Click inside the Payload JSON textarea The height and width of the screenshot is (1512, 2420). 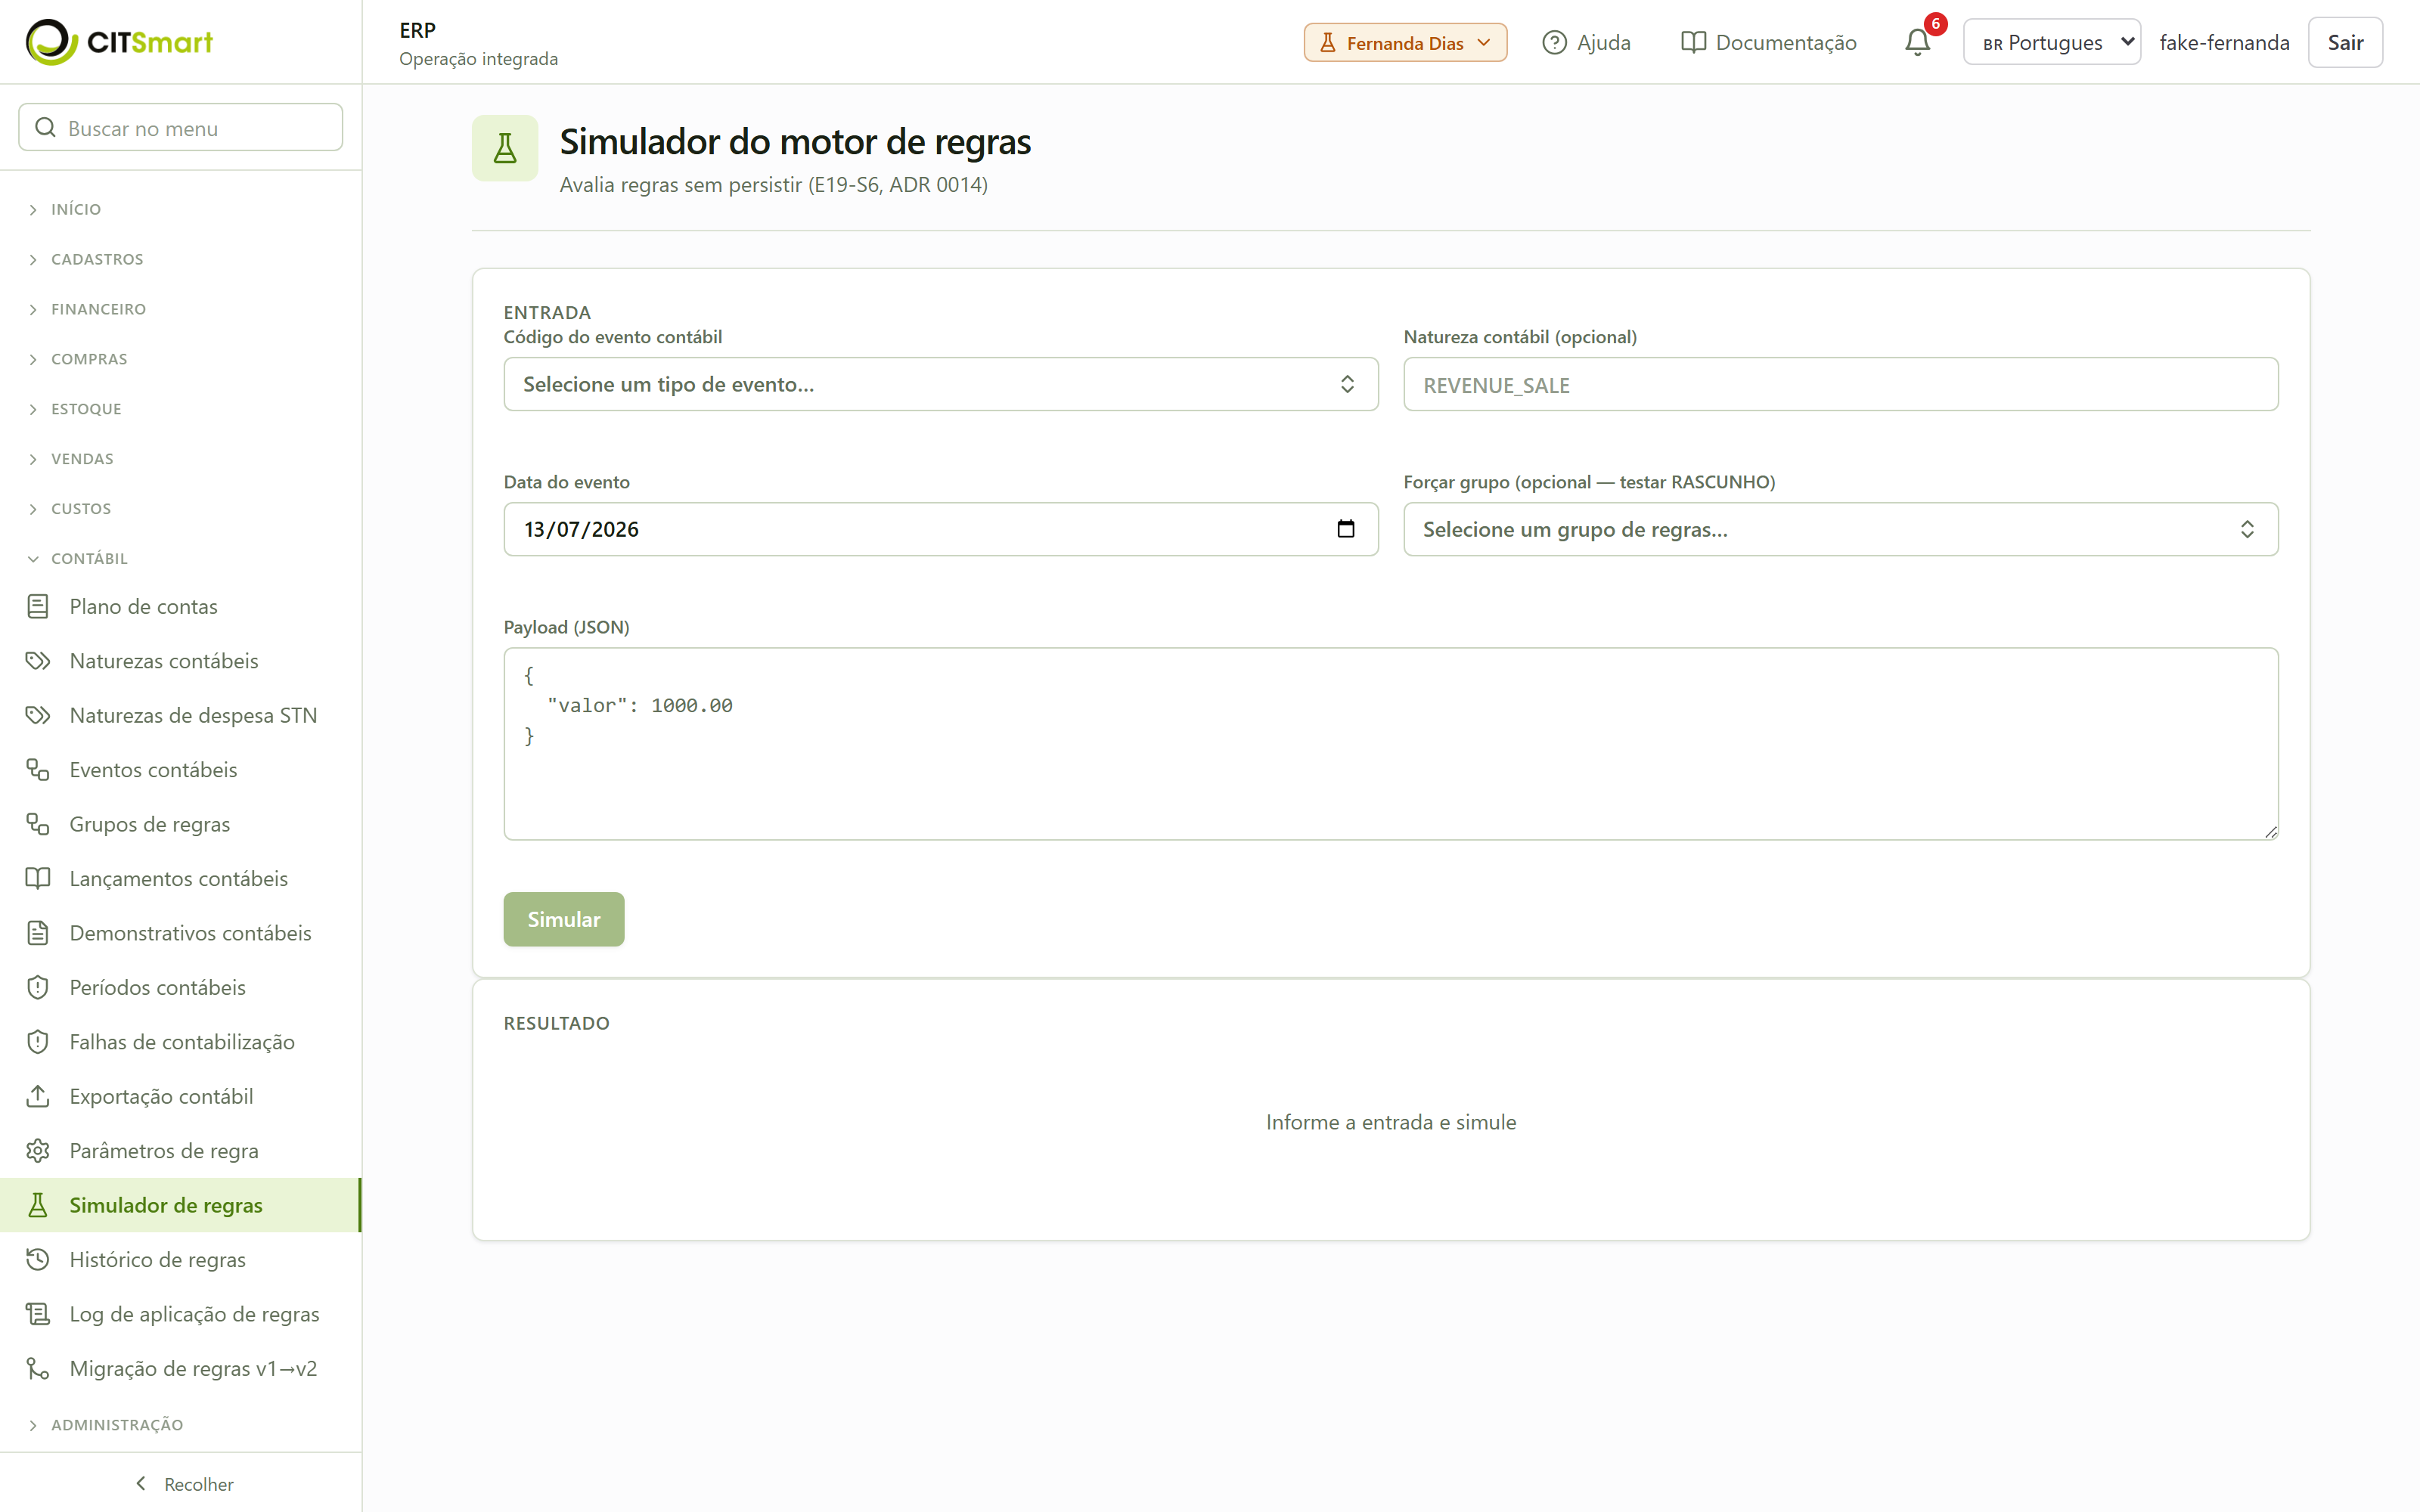1390,744
